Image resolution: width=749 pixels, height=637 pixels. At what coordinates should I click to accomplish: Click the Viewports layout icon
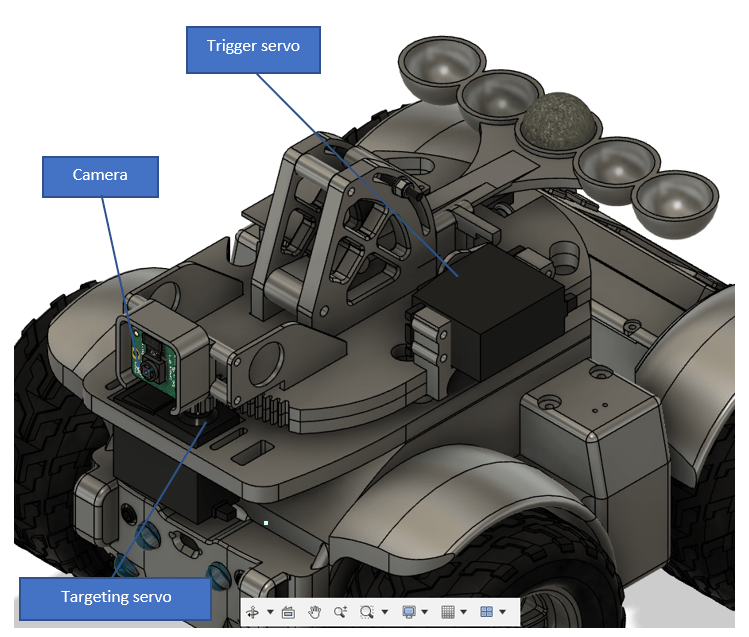tap(486, 612)
